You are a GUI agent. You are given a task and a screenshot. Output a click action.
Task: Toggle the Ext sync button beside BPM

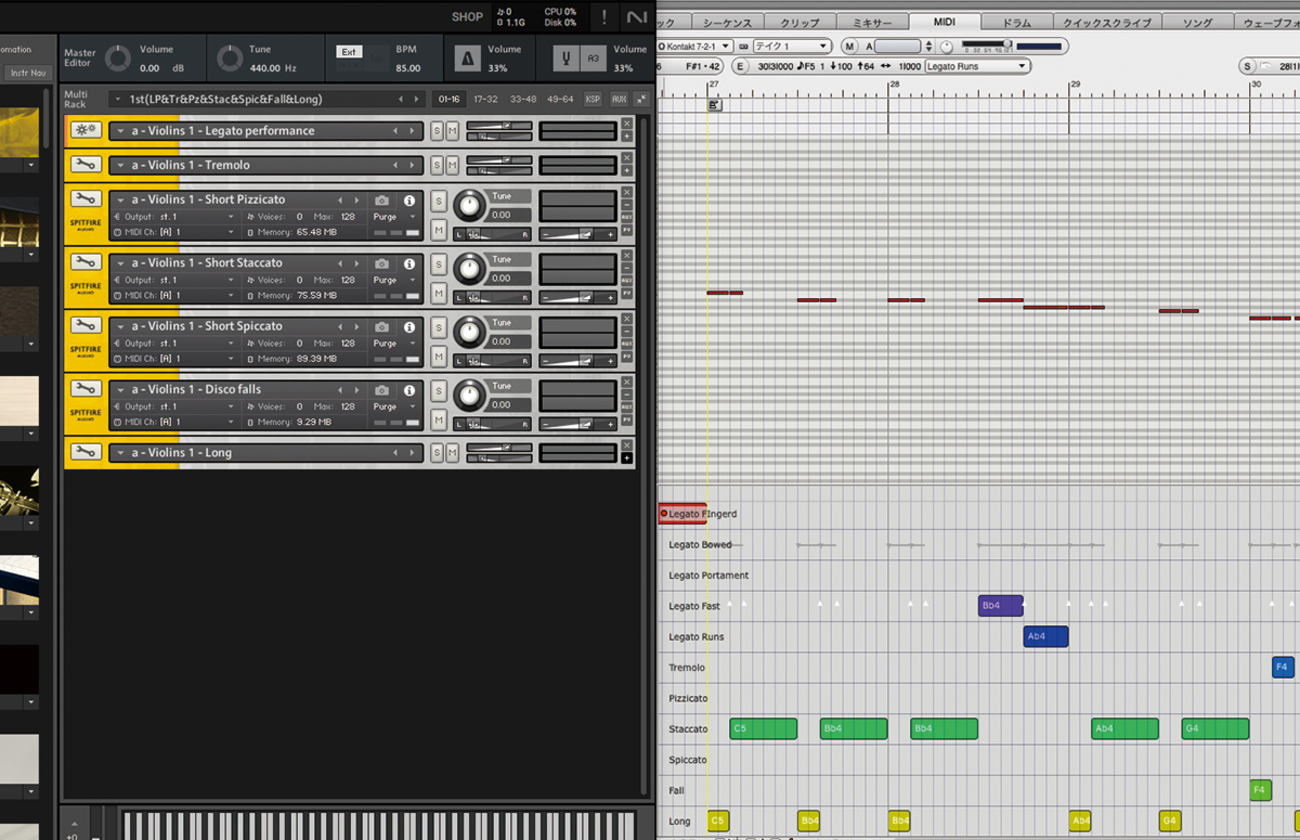(x=349, y=52)
